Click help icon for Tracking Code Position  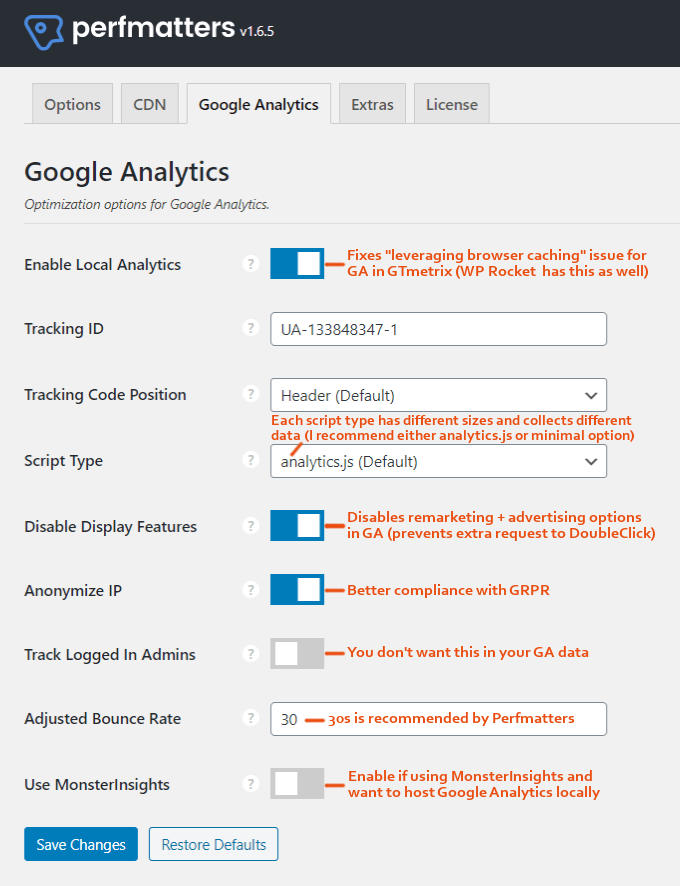pyautogui.click(x=250, y=394)
